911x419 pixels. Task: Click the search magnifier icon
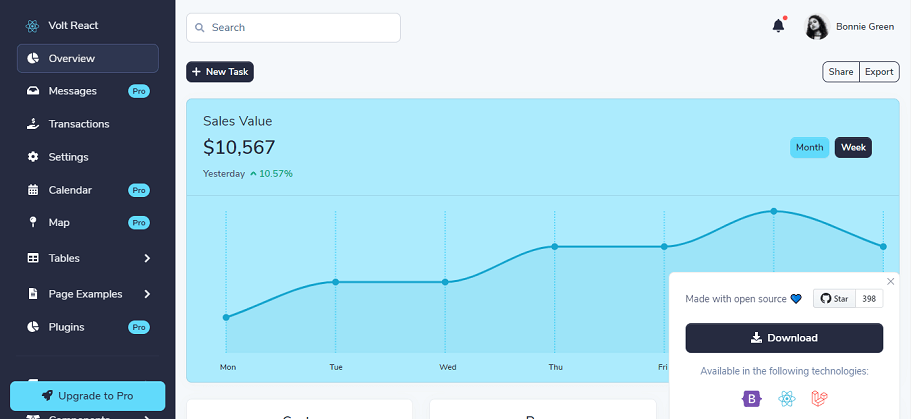coord(199,27)
